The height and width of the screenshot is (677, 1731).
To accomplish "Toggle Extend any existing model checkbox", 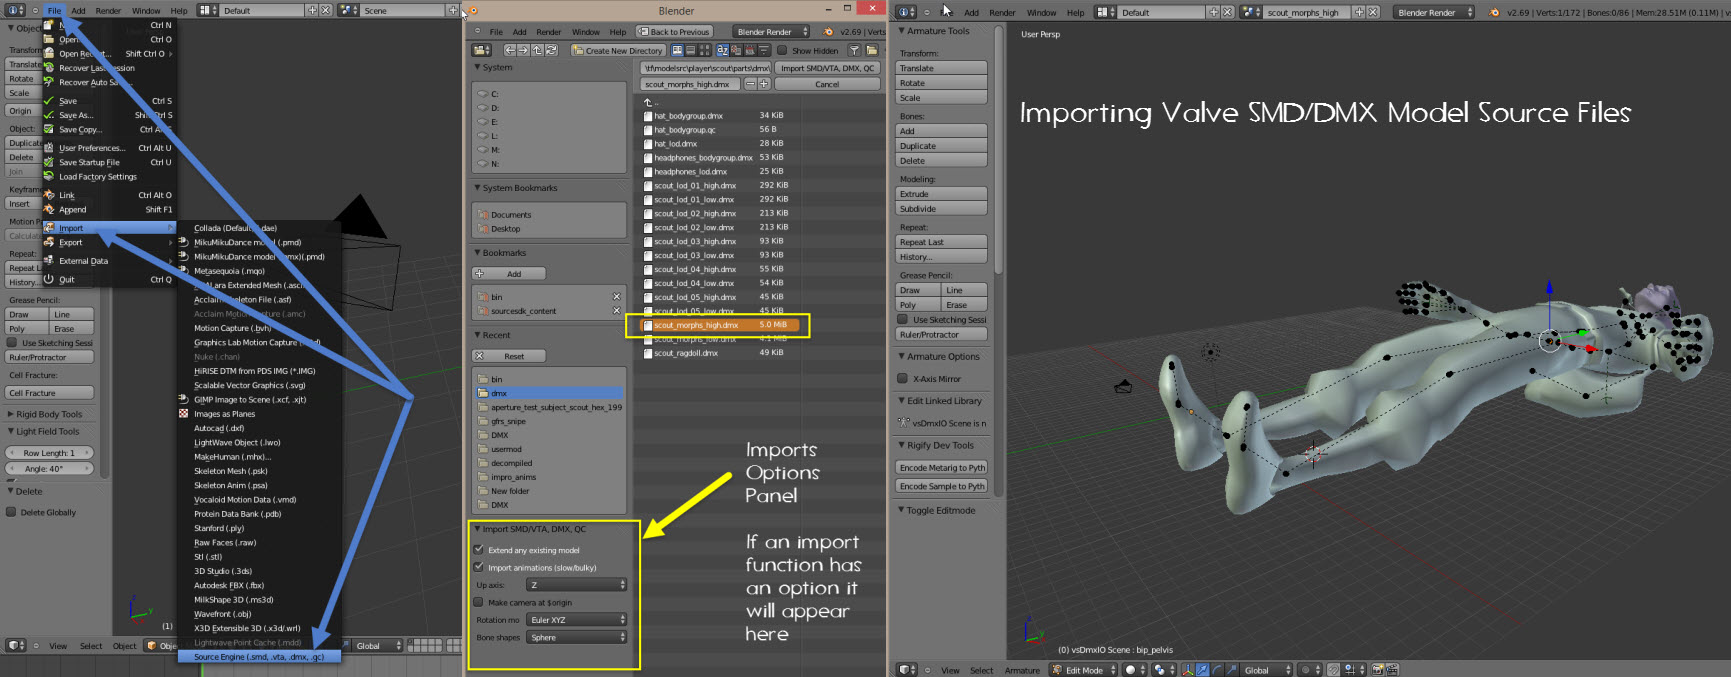I will pos(479,550).
